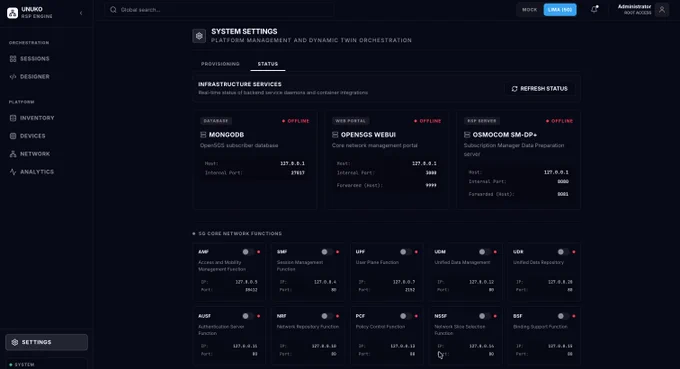
Task: Click the OSMOCOM SM-DP+ card title
Action: pyautogui.click(x=505, y=135)
